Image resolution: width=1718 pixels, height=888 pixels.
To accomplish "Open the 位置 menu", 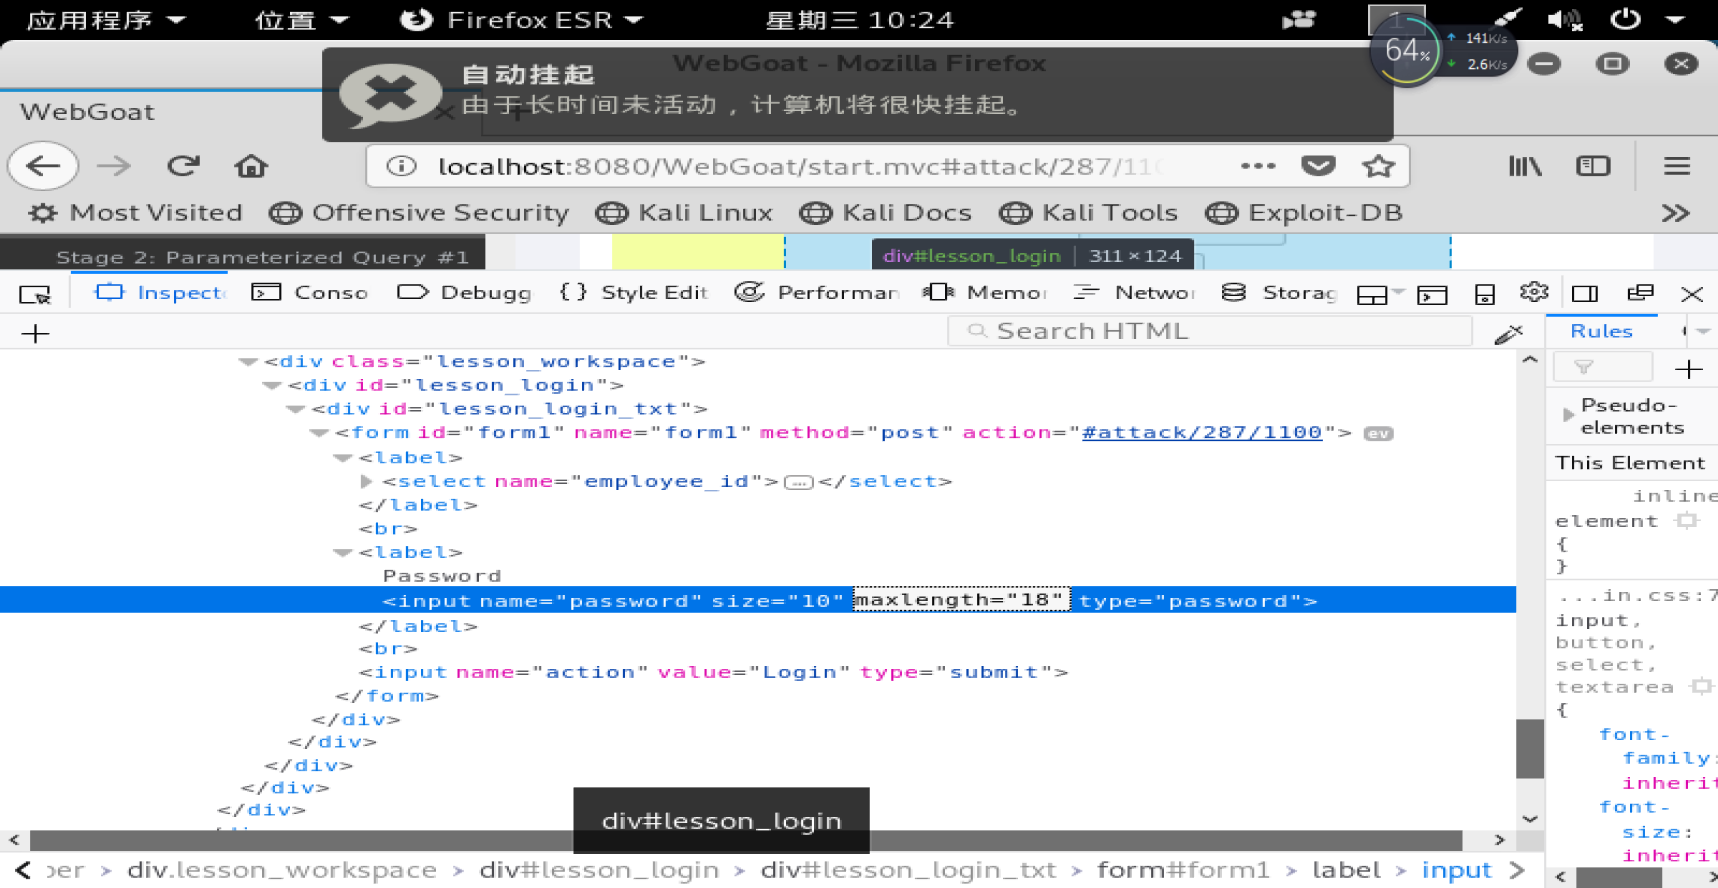I will 301,20.
